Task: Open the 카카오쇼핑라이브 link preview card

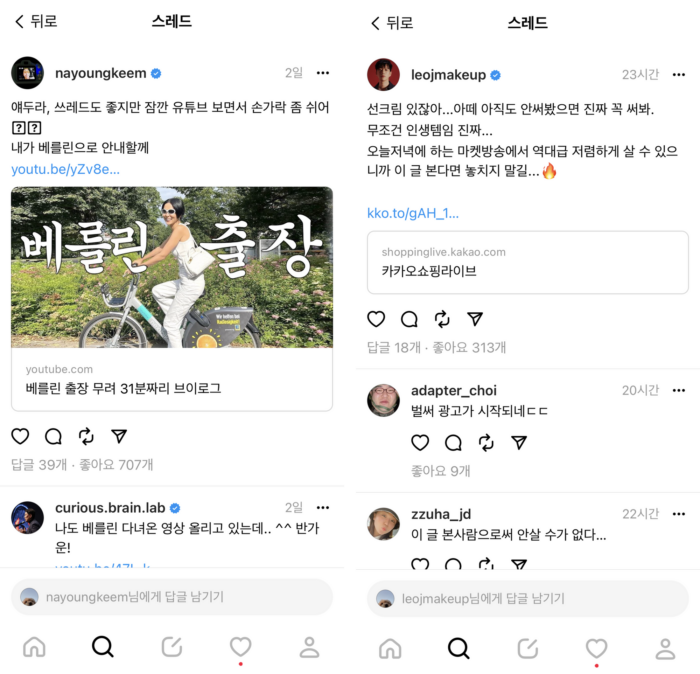Action: [528, 262]
